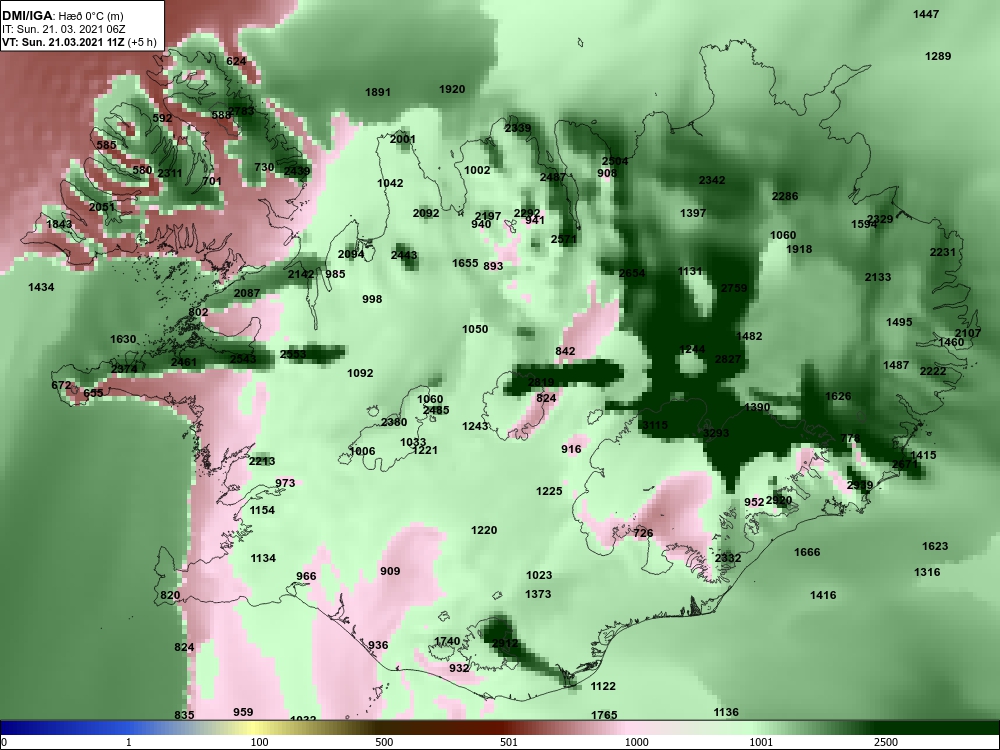1000x750 pixels.
Task: Select the map value 1666
Action: coord(807,552)
